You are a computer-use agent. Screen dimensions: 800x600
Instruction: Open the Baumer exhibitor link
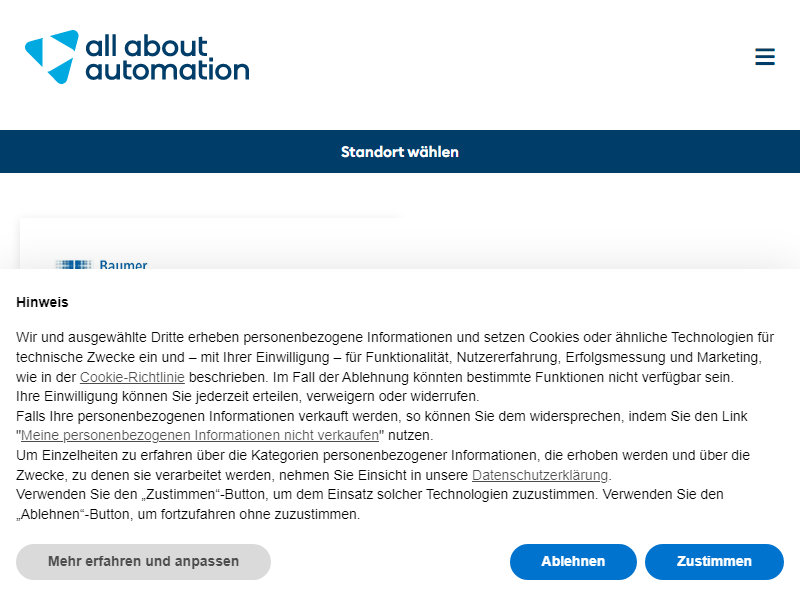click(123, 264)
